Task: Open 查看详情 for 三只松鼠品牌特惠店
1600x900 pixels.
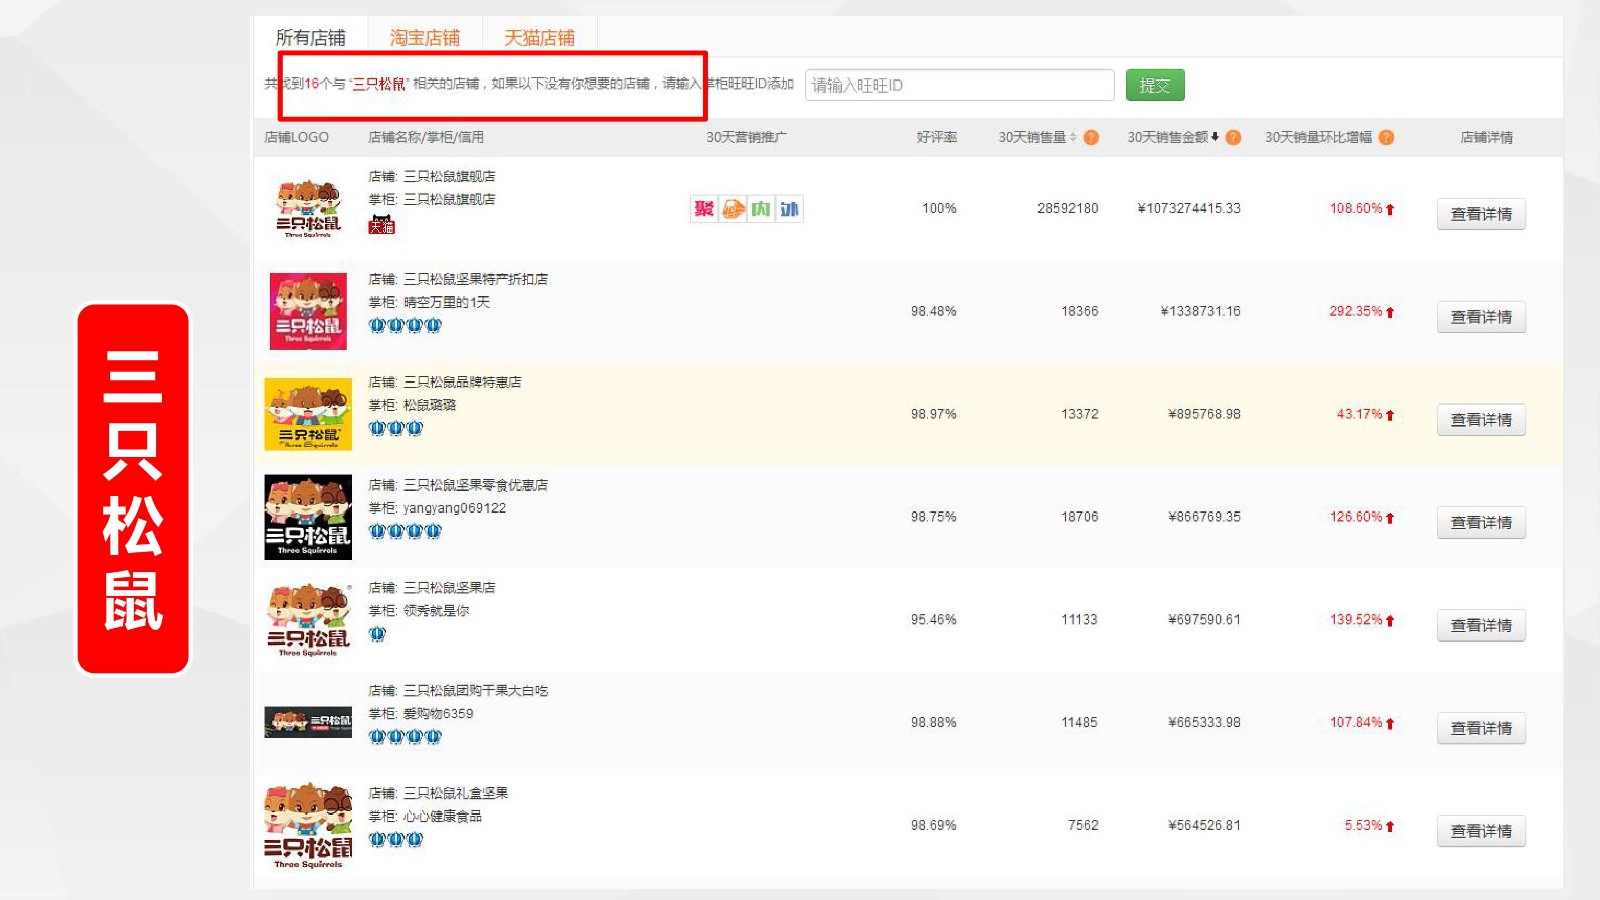Action: (1481, 420)
